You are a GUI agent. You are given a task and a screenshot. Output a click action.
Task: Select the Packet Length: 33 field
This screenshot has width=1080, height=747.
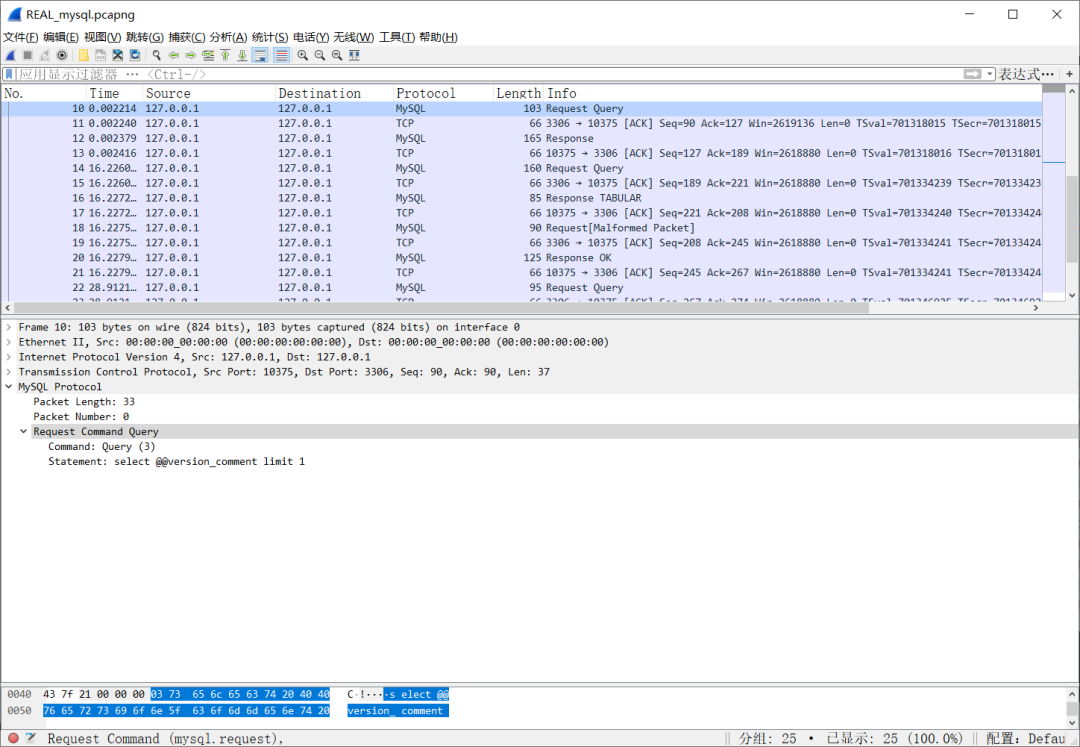(84, 401)
